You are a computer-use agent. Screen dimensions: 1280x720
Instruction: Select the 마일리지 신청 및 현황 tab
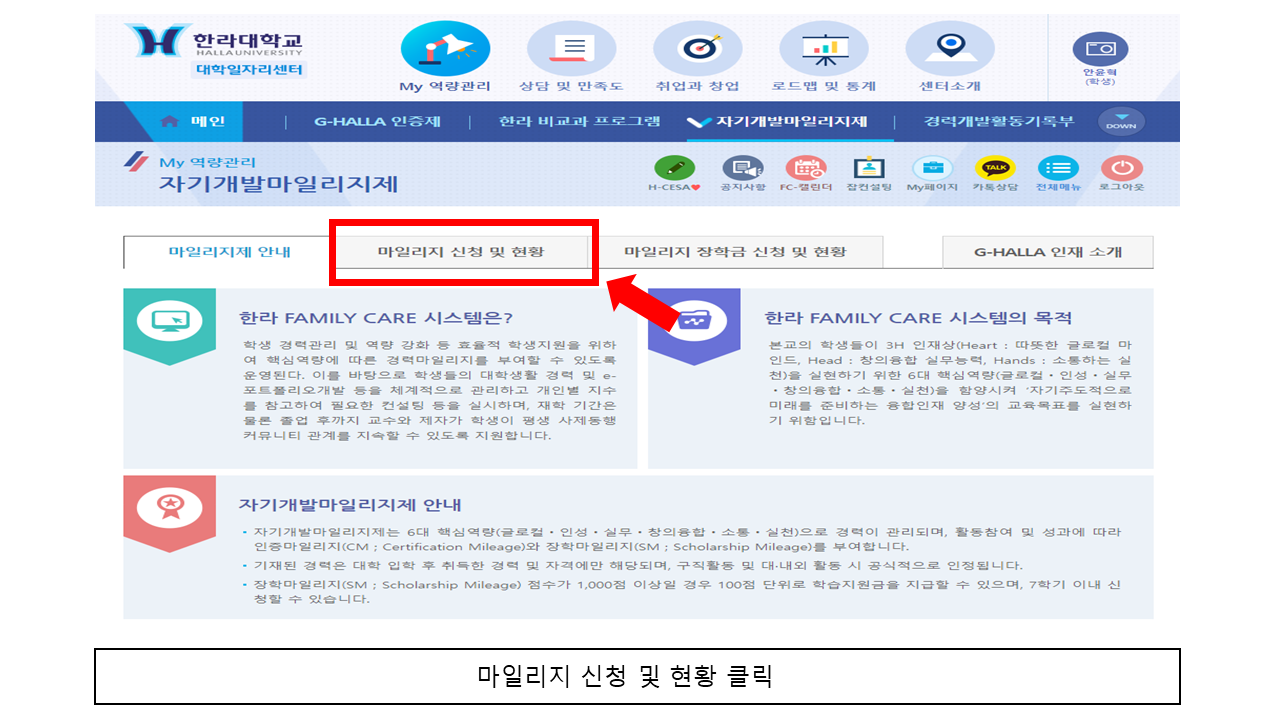(461, 252)
